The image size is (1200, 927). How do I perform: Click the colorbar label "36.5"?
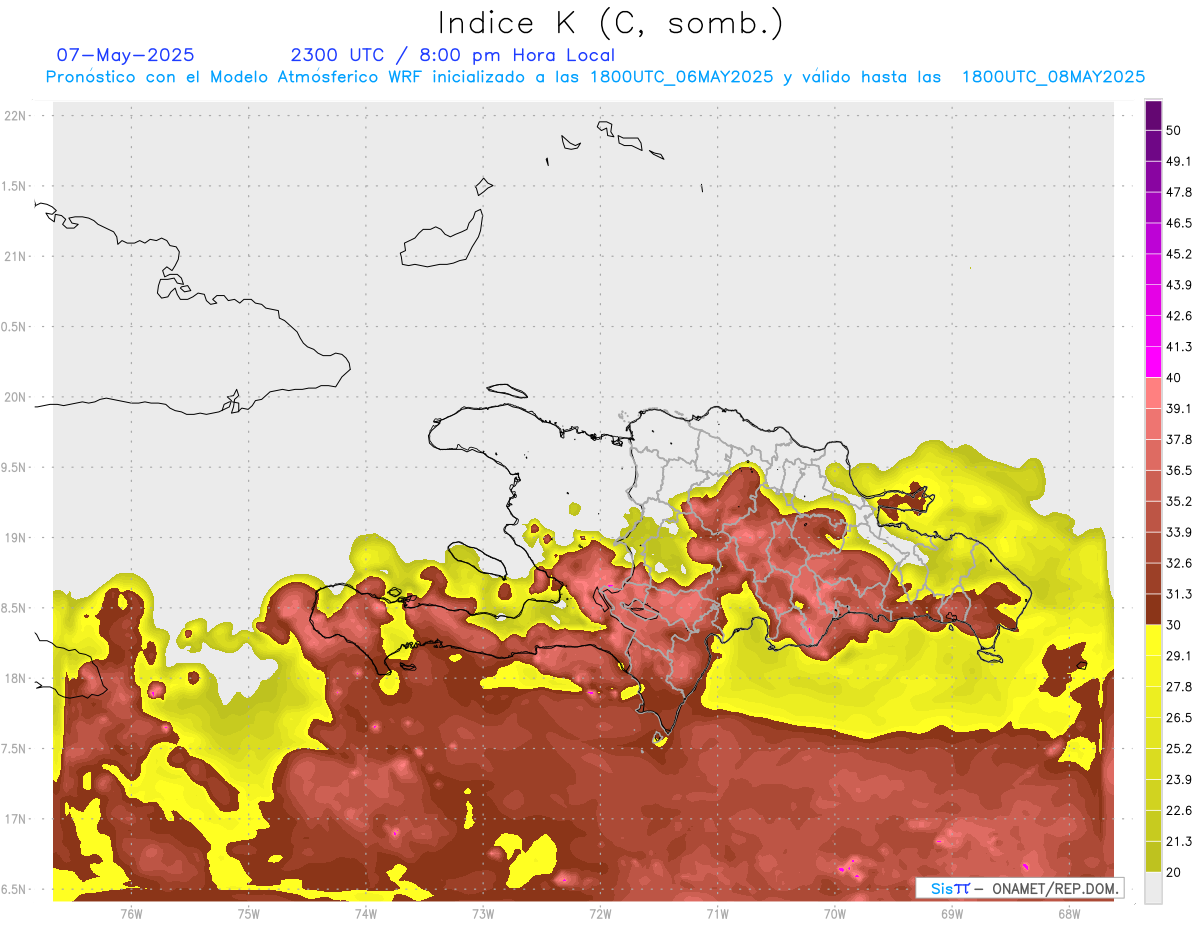[1179, 470]
